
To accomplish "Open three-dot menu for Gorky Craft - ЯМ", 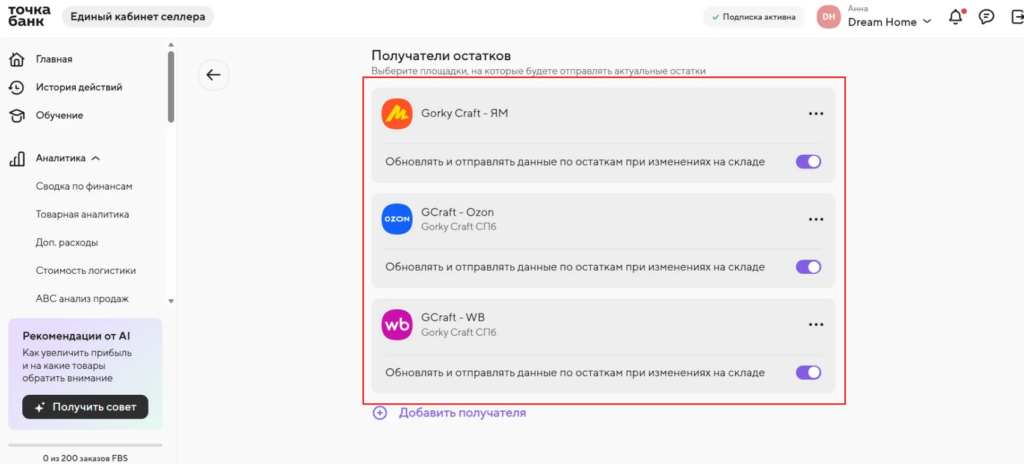I will point(816,114).
